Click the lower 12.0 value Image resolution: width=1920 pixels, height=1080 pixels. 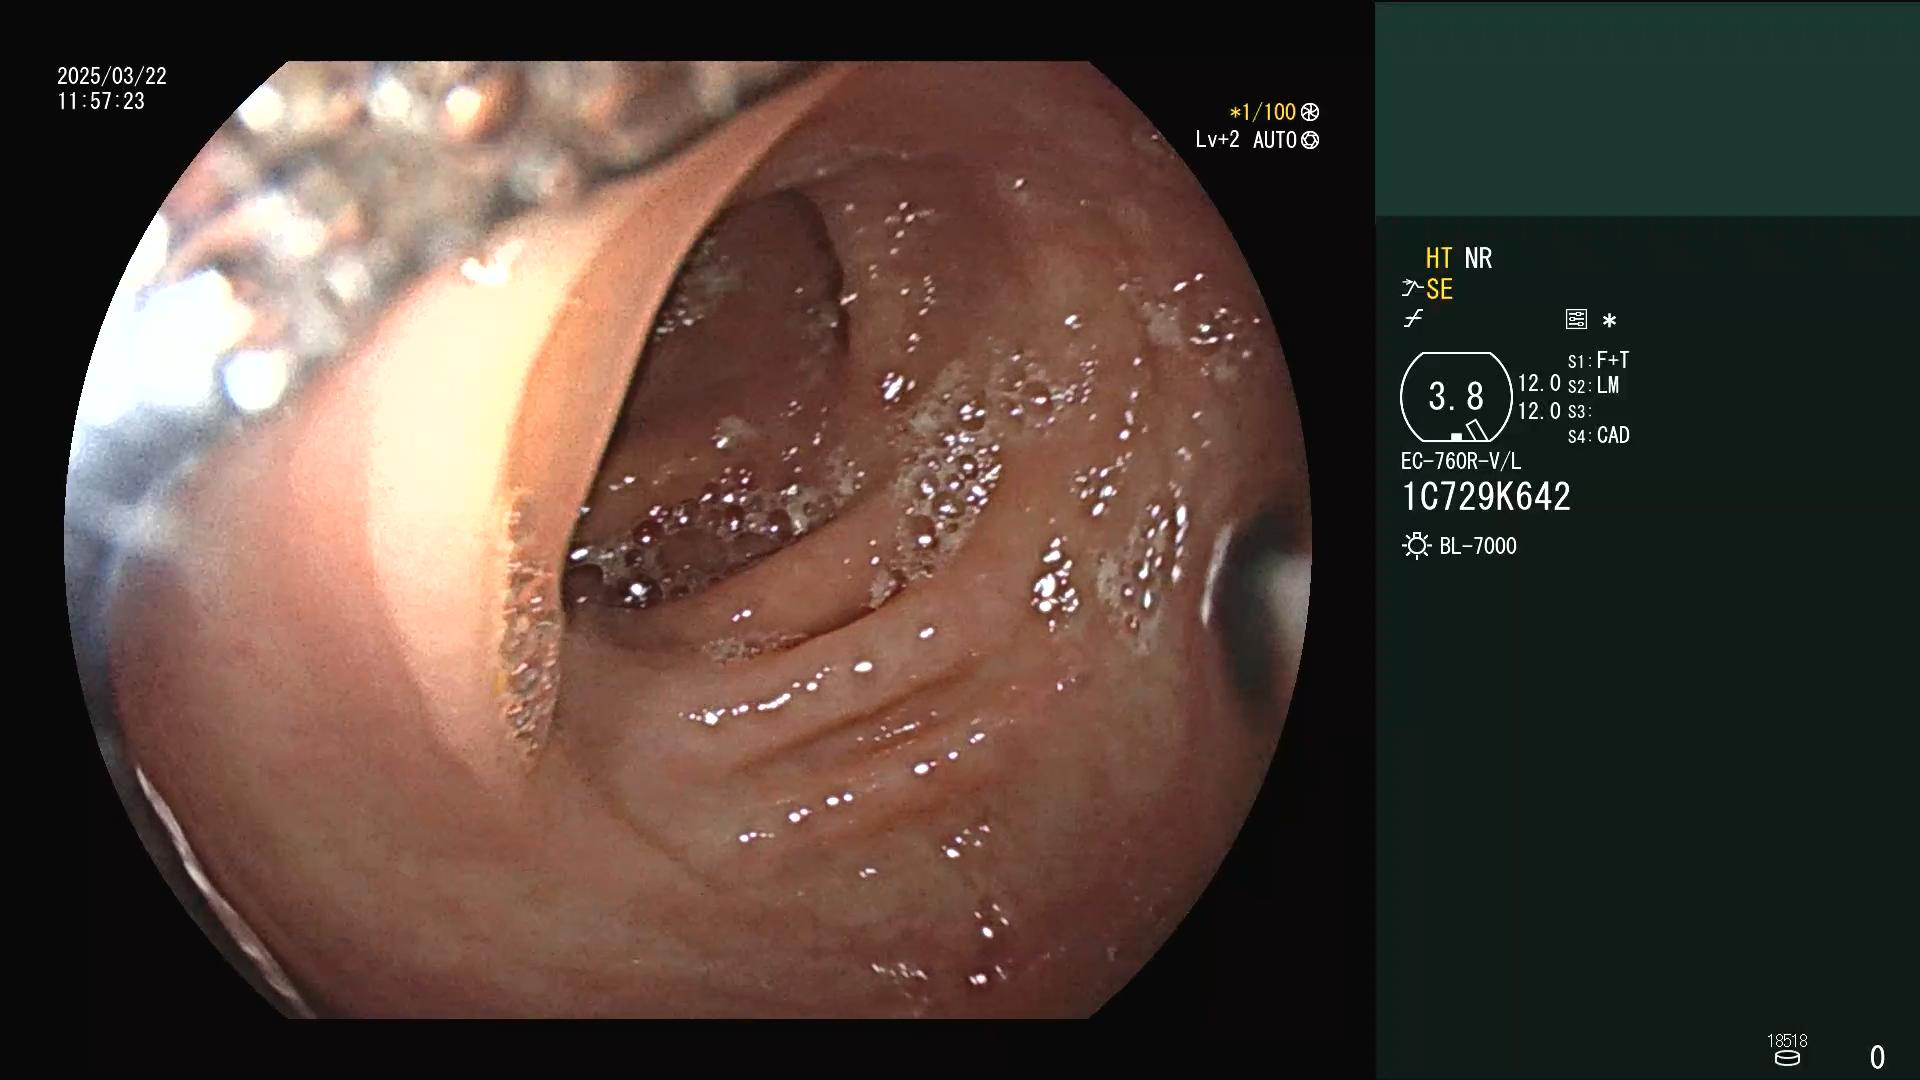[1539, 411]
